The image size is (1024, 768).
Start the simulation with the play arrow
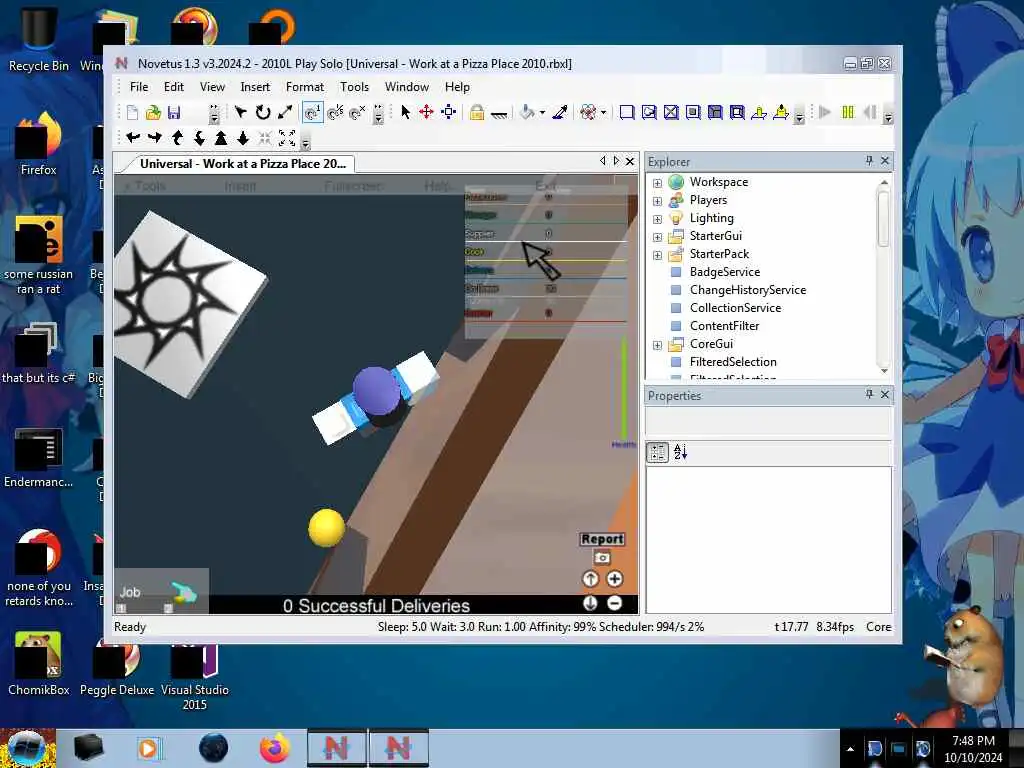point(825,112)
